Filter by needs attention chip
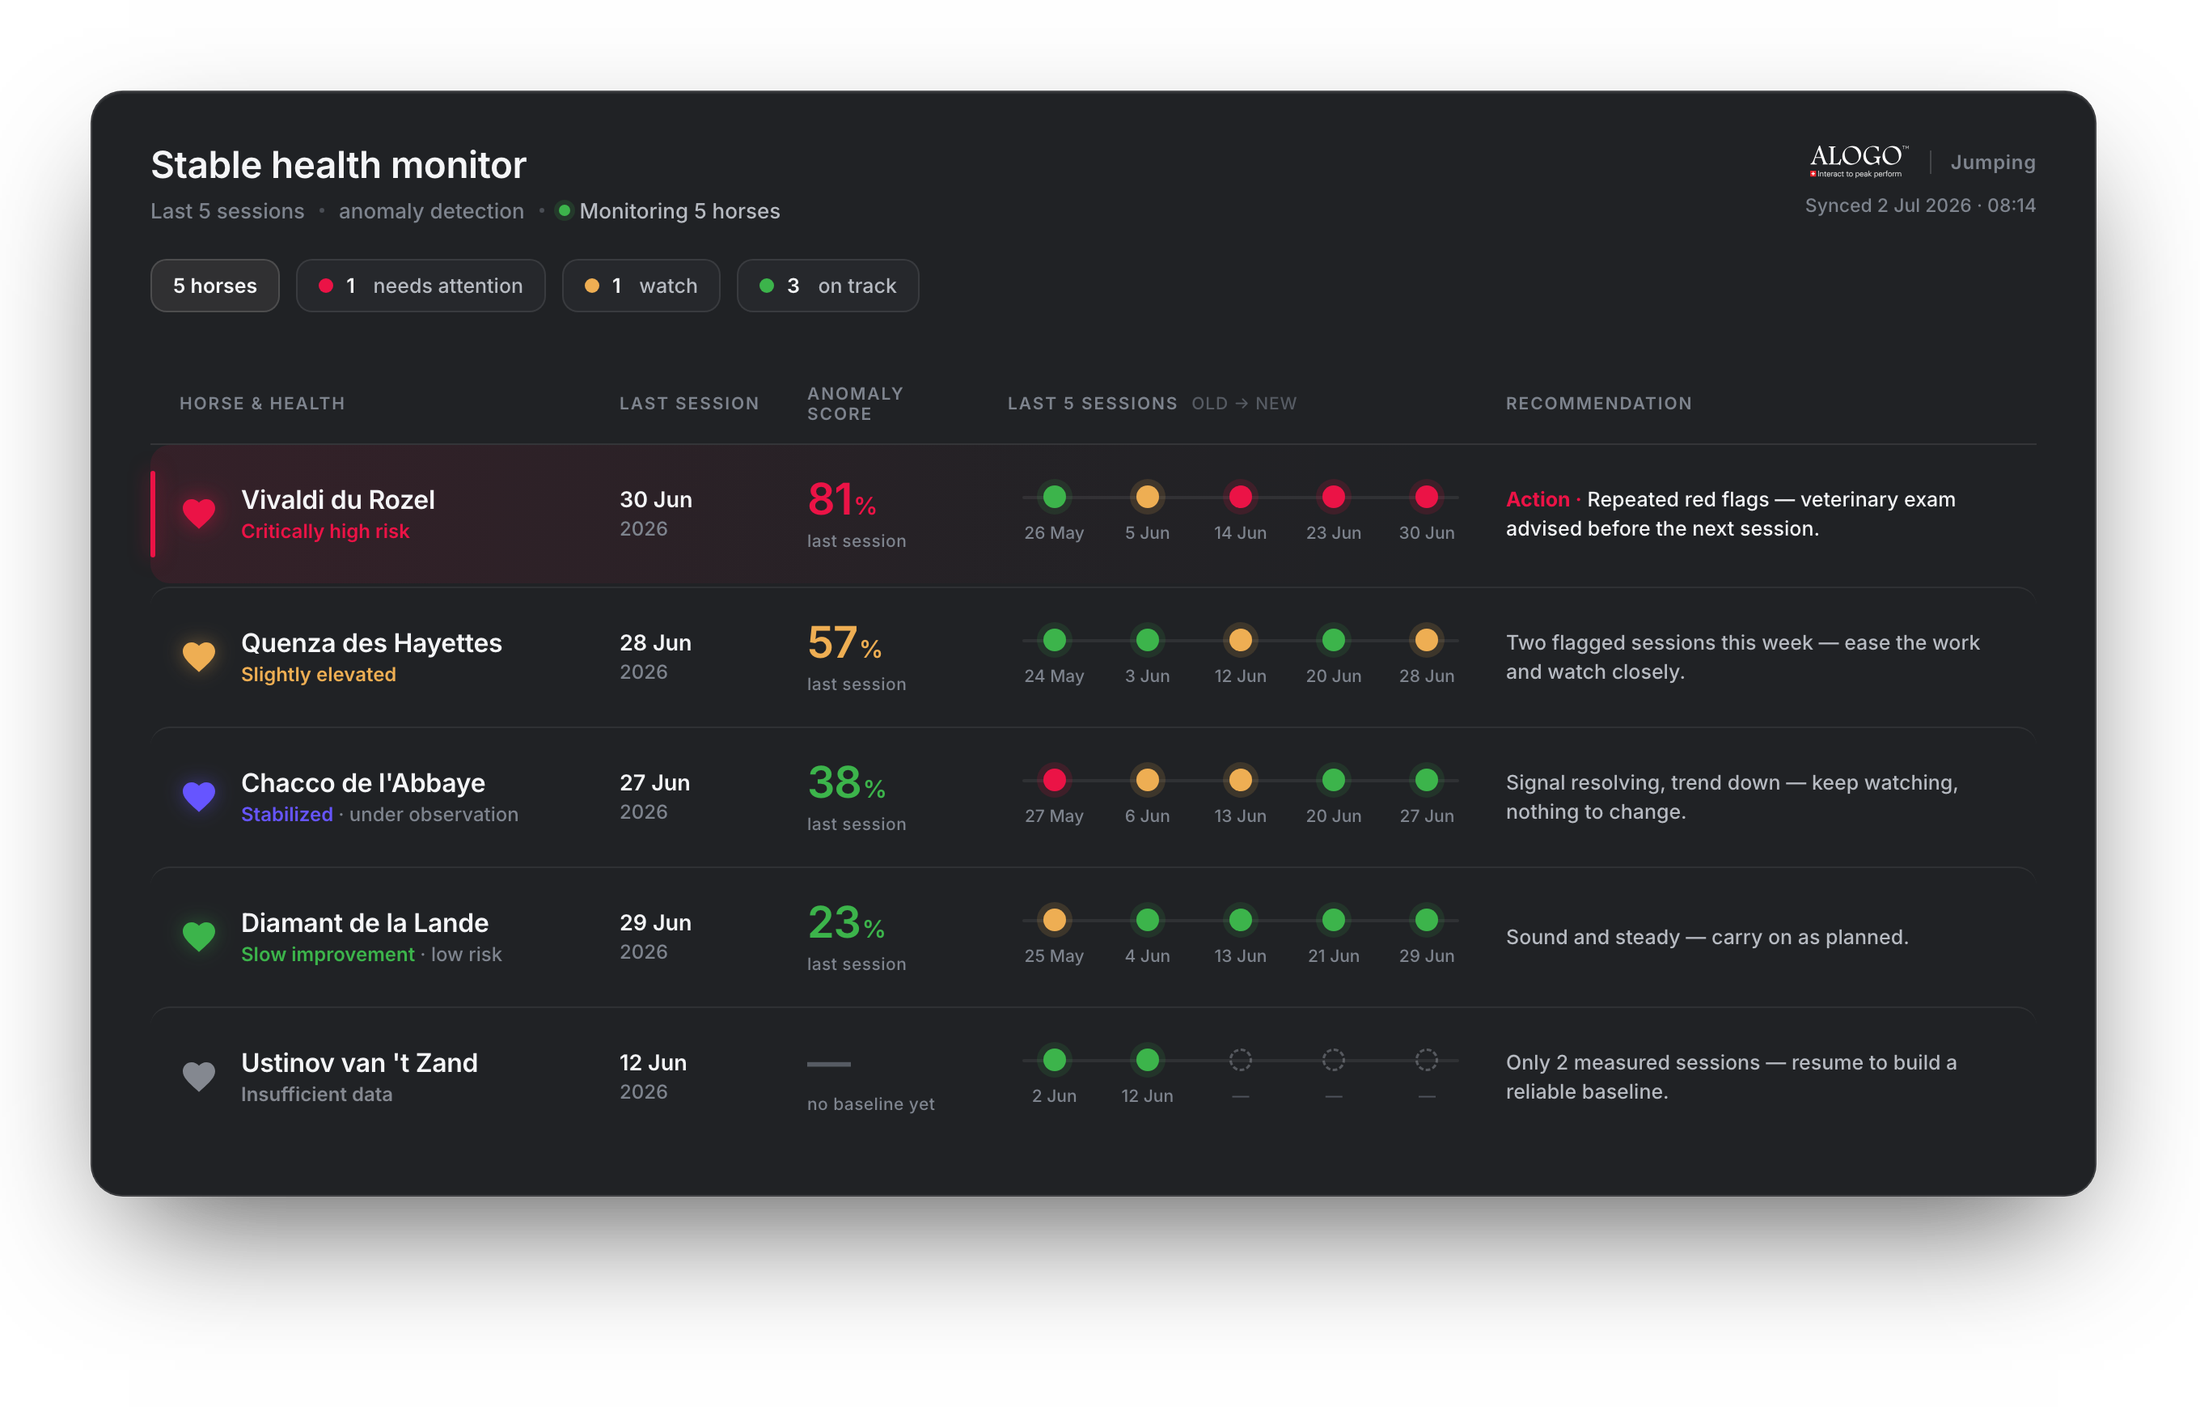The image size is (2200, 1415). [420, 286]
